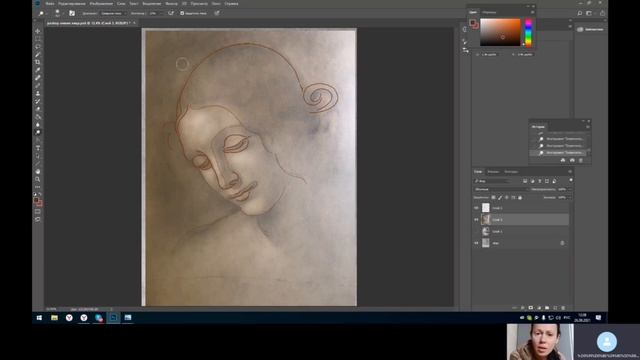The height and width of the screenshot is (360, 640).
Task: Toggle the Protect Tones checkbox
Action: tap(182, 13)
